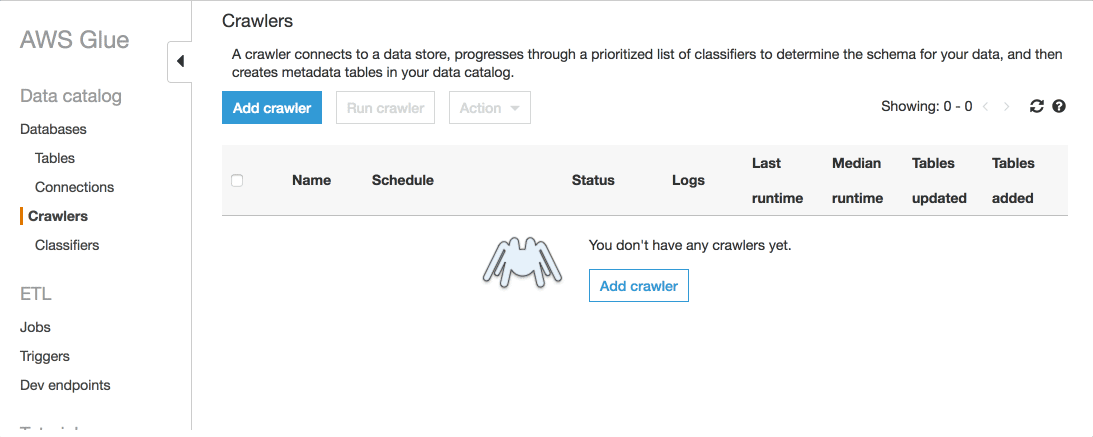
Task: Sort by the Name column header
Action: pos(311,180)
